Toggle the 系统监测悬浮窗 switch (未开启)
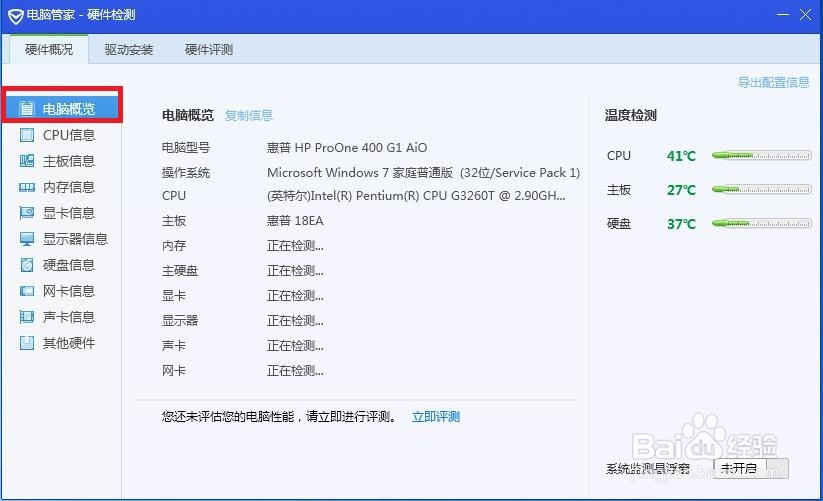The height and width of the screenshot is (501, 823). 751,468
